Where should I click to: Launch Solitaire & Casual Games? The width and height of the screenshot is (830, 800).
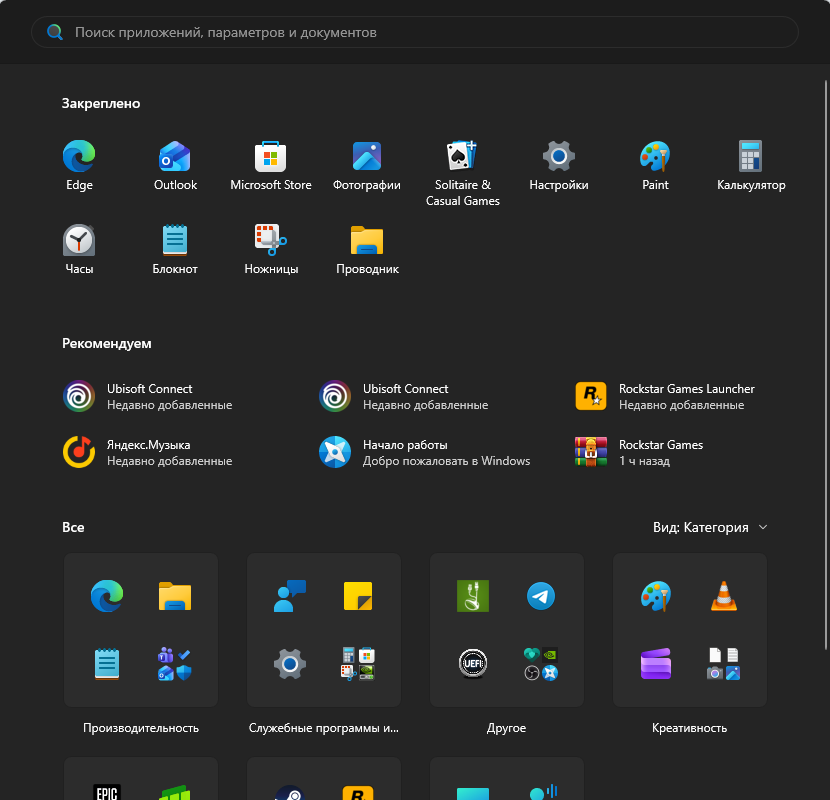coord(463,156)
